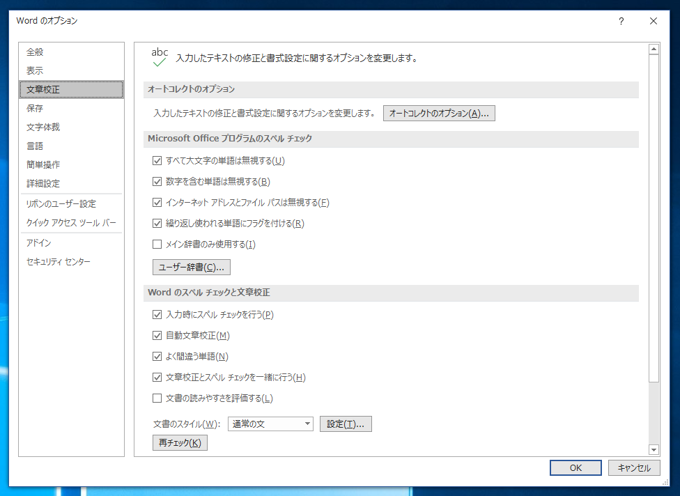Image resolution: width=680 pixels, height=496 pixels.
Task: Click the scrollbar down arrow
Action: (x=654, y=450)
